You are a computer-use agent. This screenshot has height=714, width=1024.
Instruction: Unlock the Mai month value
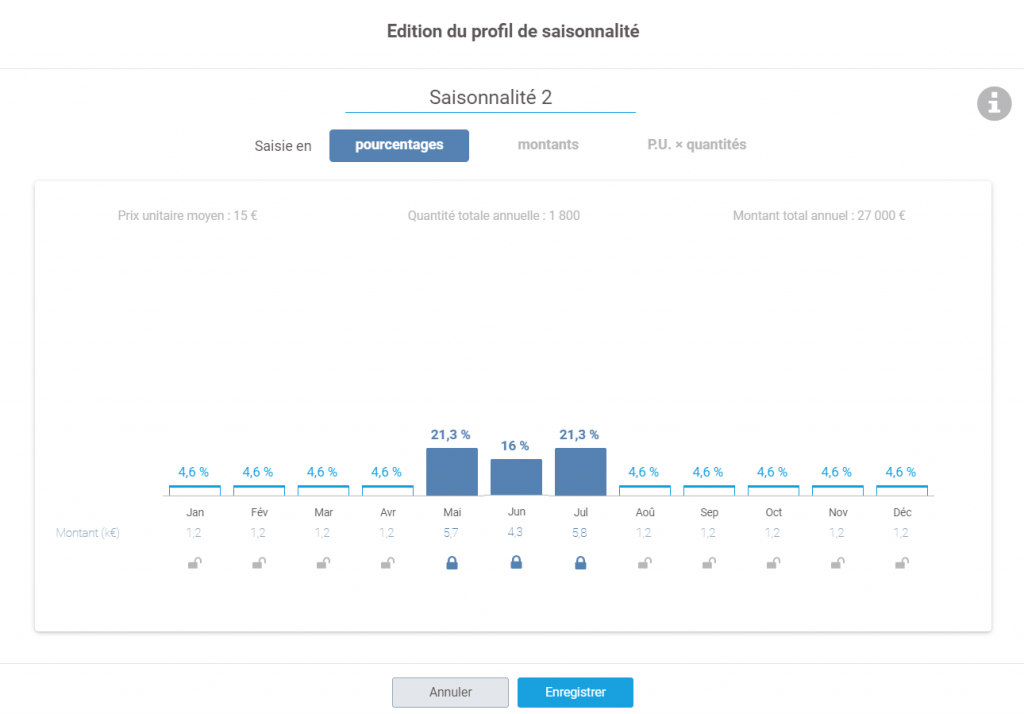point(452,562)
